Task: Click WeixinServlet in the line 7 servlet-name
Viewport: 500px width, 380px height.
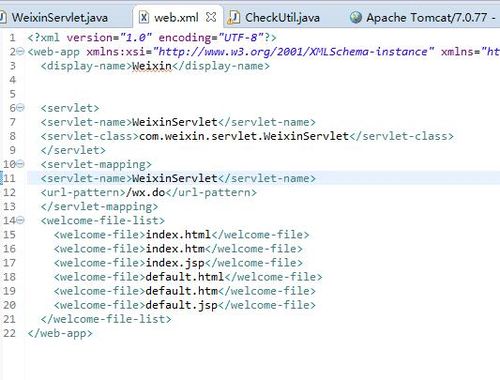Action: (175, 122)
